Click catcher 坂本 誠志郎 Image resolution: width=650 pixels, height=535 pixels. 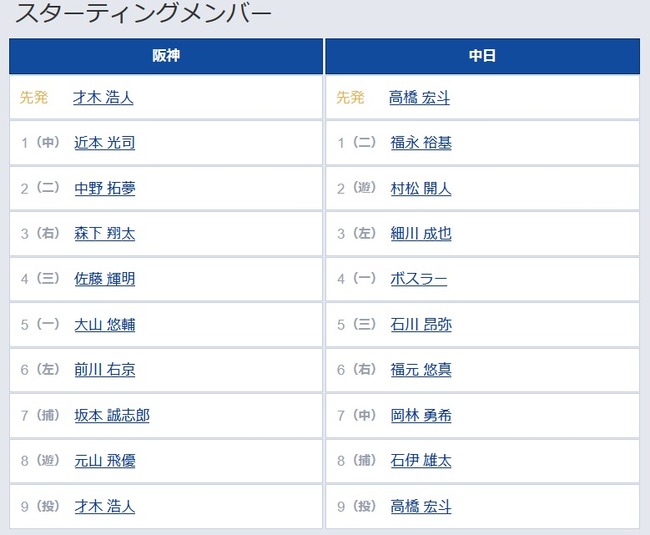pyautogui.click(x=112, y=415)
